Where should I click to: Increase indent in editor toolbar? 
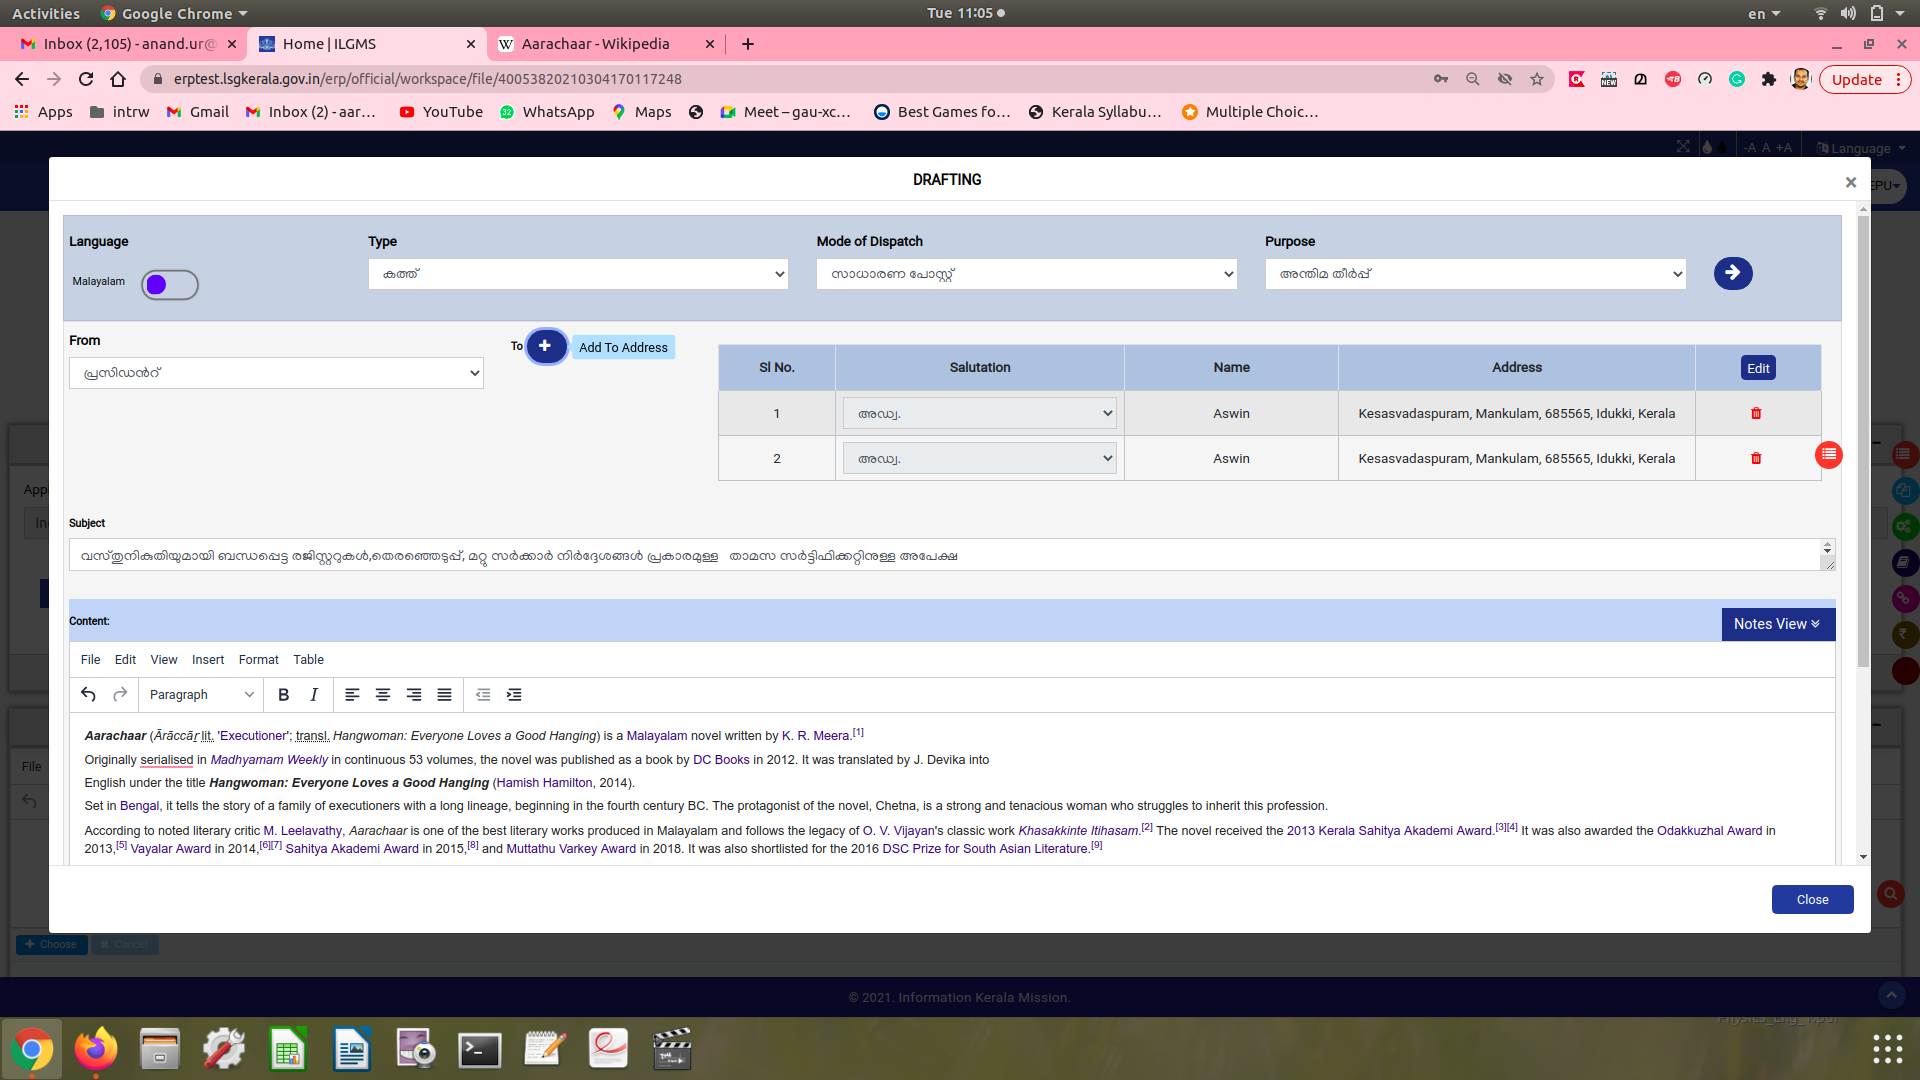pyautogui.click(x=514, y=695)
